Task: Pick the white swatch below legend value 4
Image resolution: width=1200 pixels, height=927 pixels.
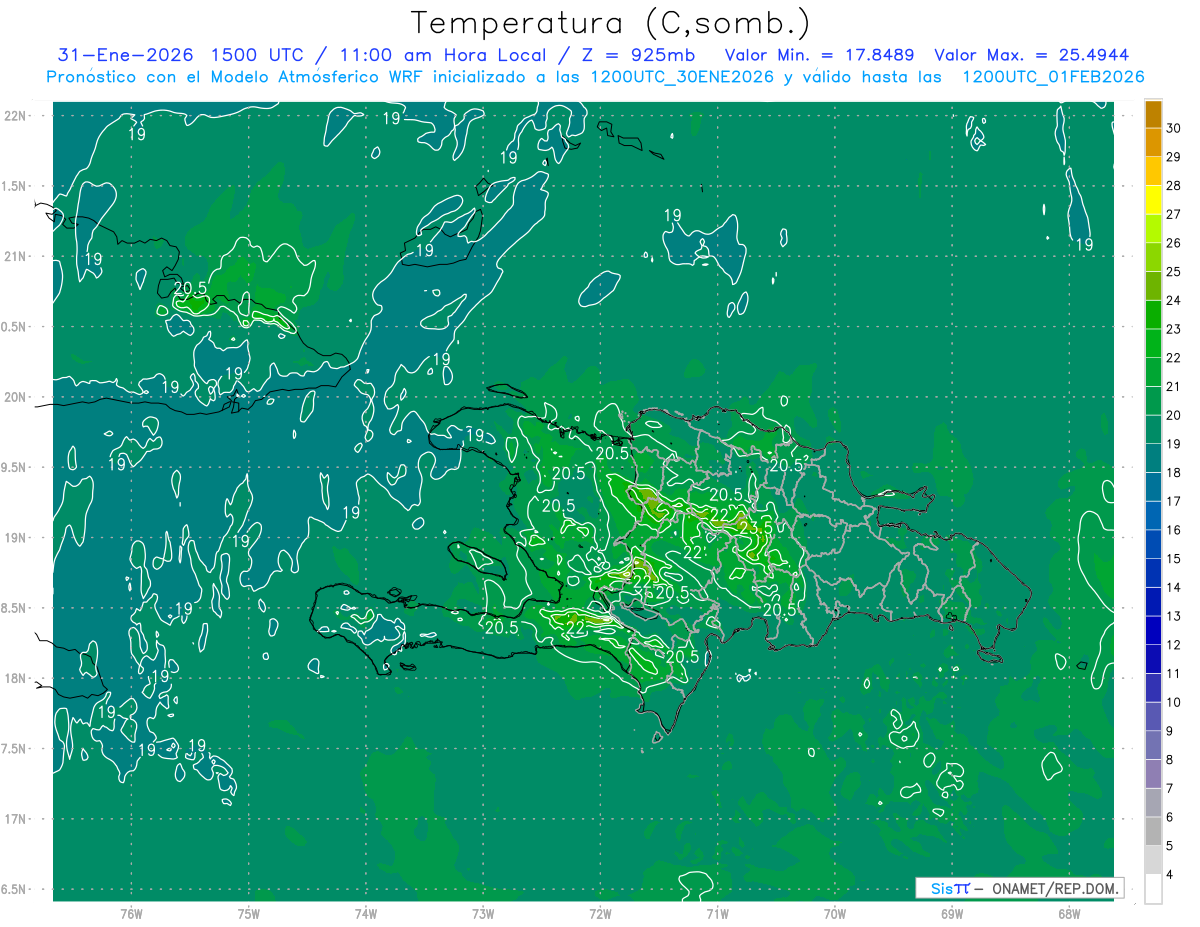Action: pos(1153,890)
